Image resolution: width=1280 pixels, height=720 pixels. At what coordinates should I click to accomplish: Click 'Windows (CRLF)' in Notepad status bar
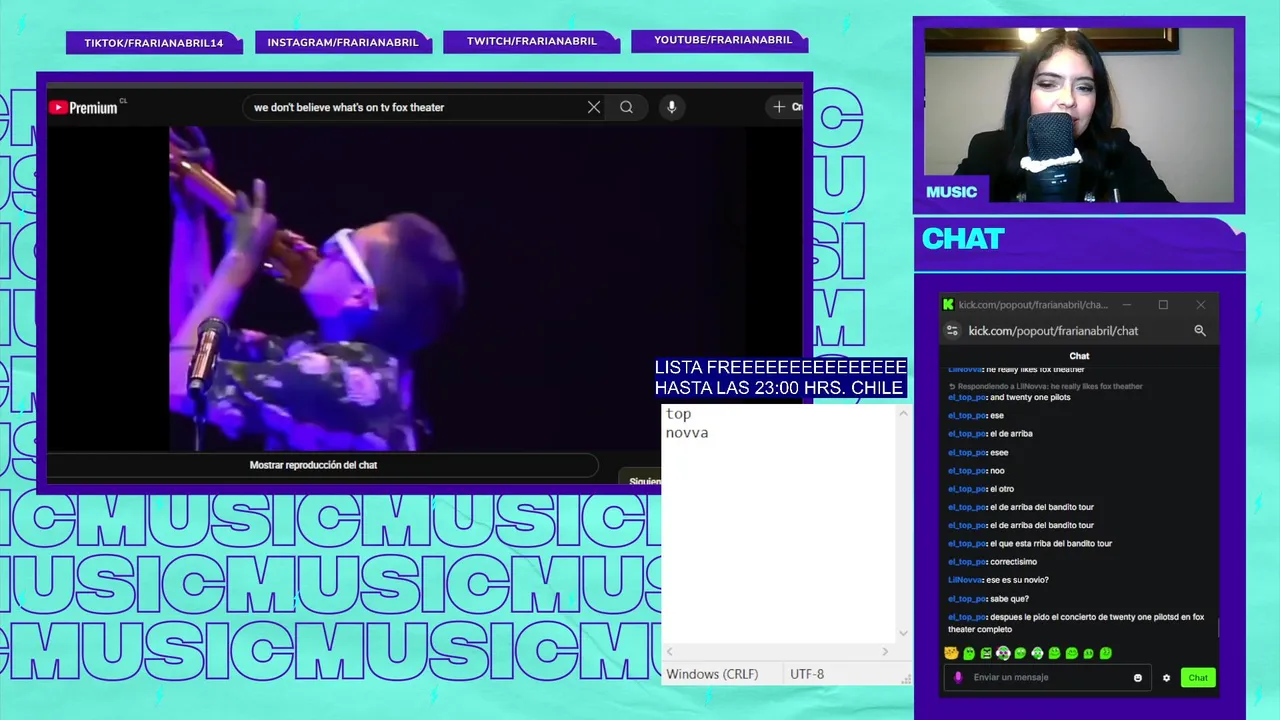click(712, 674)
